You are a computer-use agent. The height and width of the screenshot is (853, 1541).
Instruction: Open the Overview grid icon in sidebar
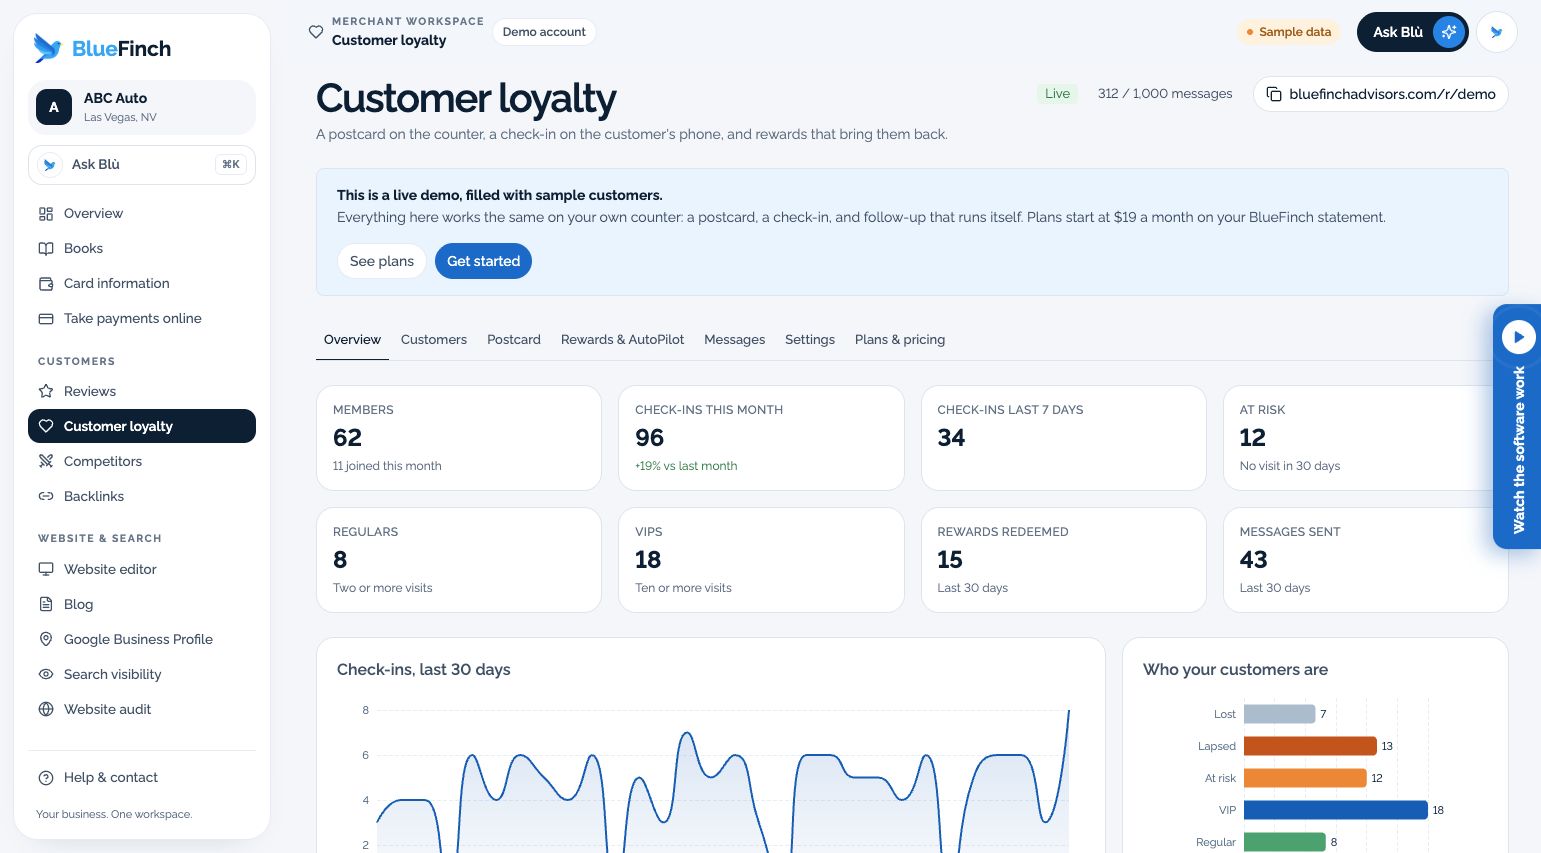point(46,213)
